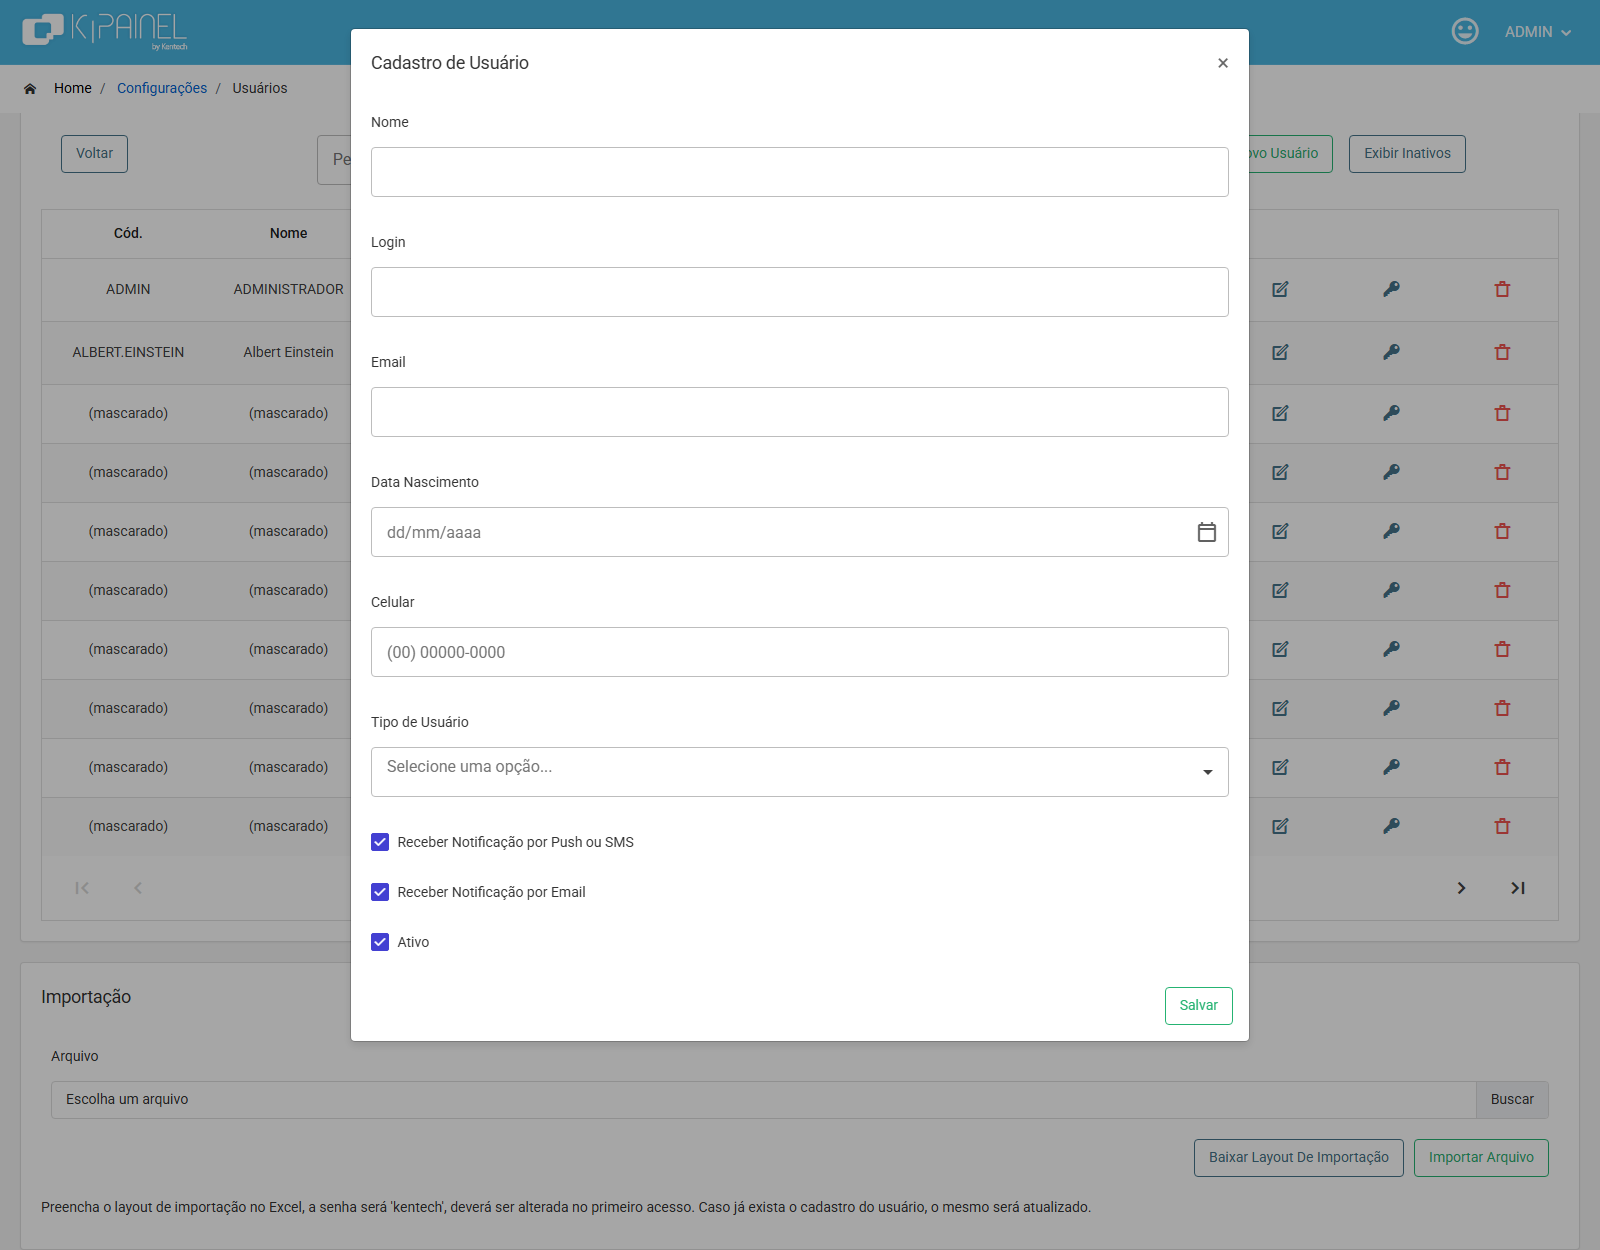This screenshot has width=1600, height=1250.
Task: Click the ADMIN code cell in the table
Action: (x=128, y=290)
